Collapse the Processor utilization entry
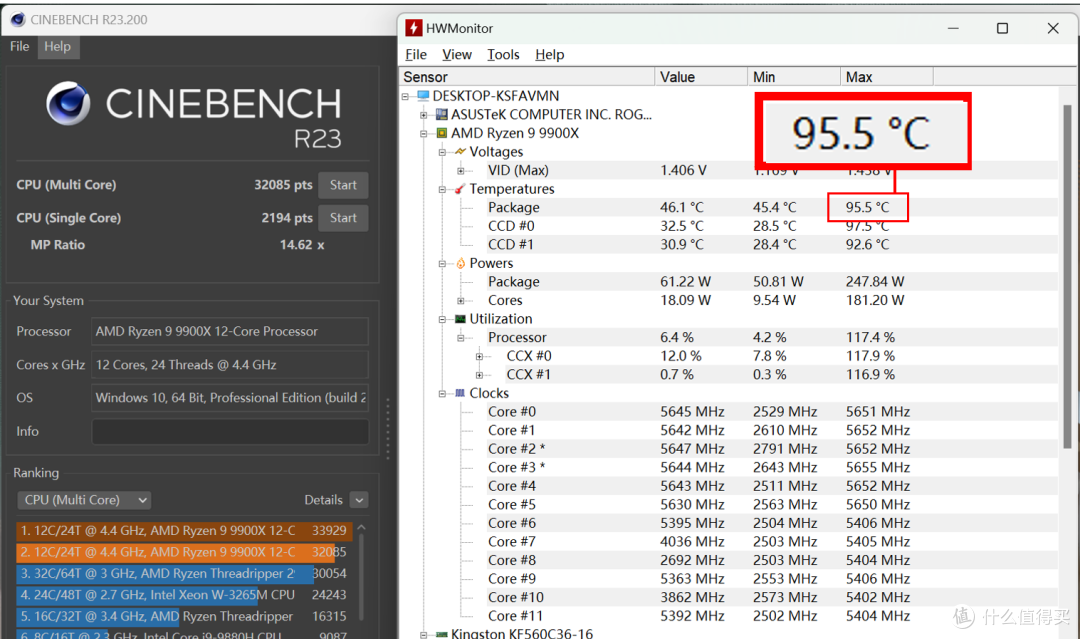1080x639 pixels. coord(461,338)
